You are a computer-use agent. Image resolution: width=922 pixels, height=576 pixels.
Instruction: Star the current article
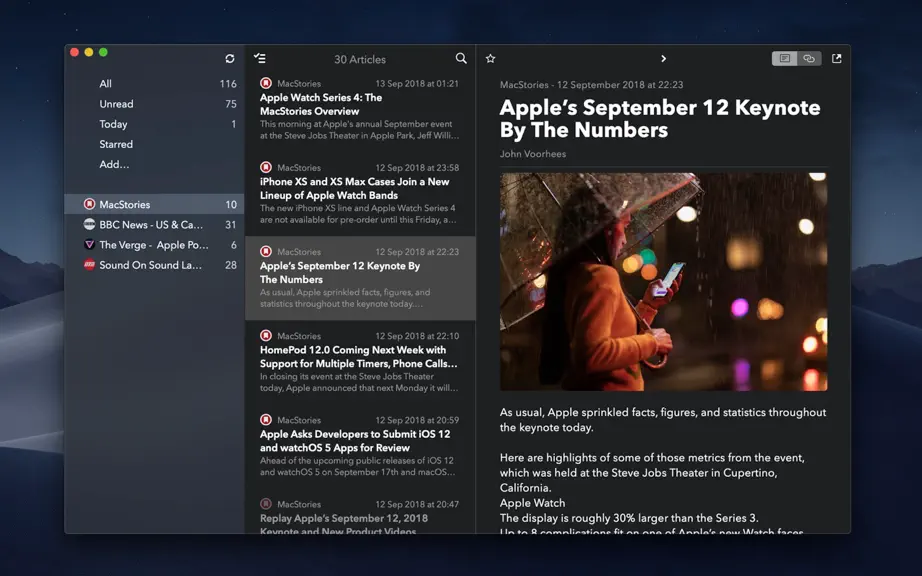click(x=490, y=58)
